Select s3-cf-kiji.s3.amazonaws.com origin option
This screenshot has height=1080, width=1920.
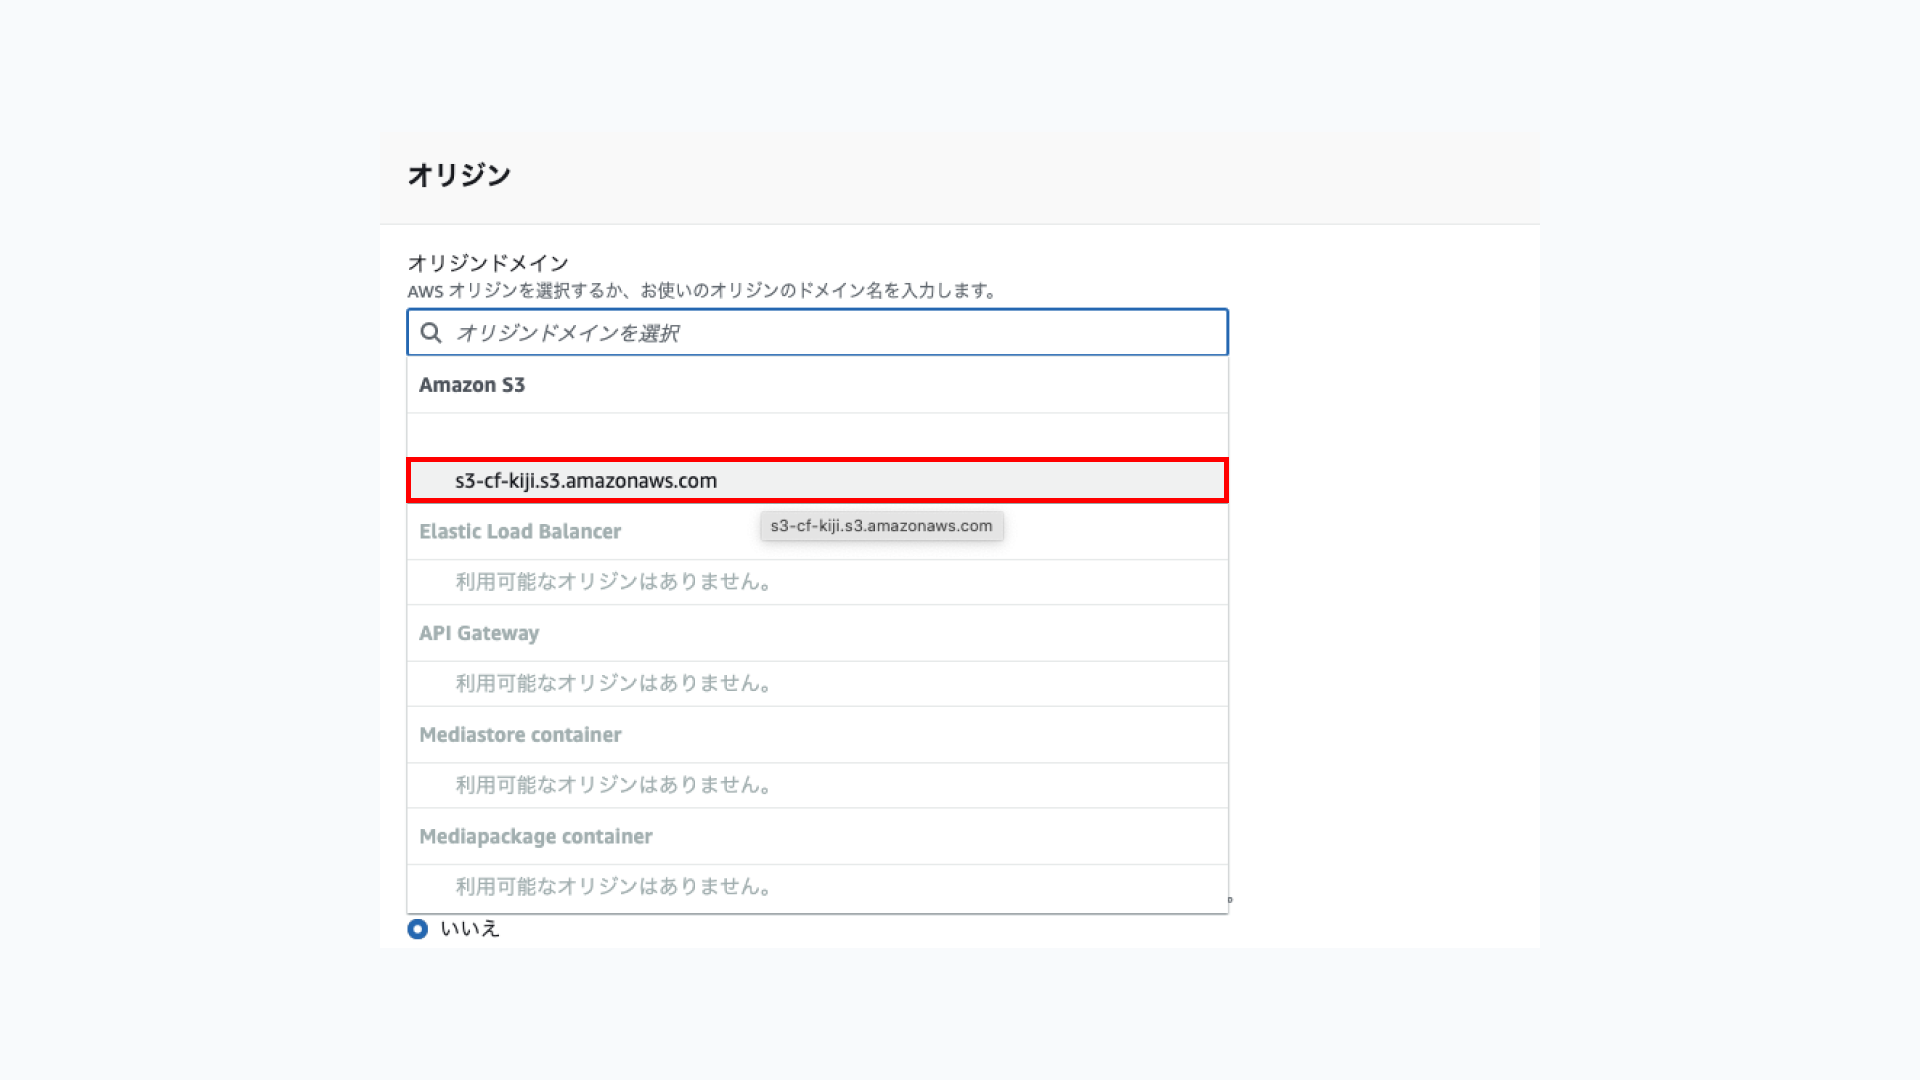(x=586, y=481)
